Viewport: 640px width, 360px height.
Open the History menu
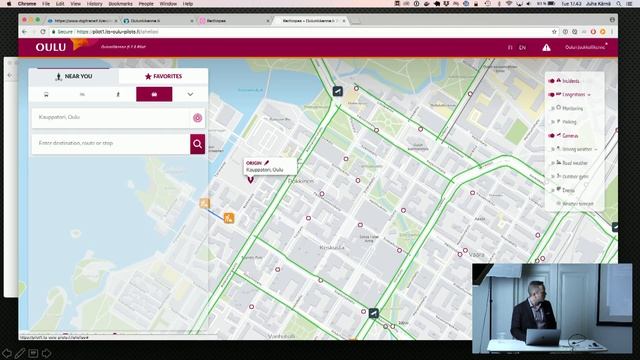(x=94, y=4)
